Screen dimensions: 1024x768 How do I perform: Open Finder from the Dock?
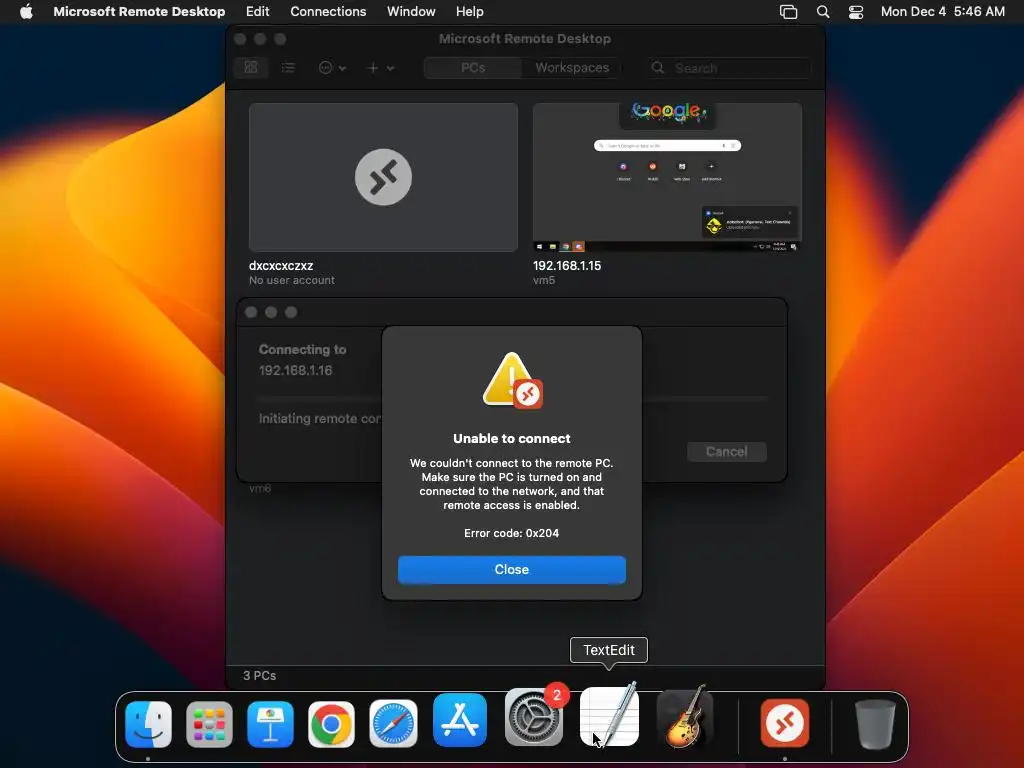tap(148, 724)
